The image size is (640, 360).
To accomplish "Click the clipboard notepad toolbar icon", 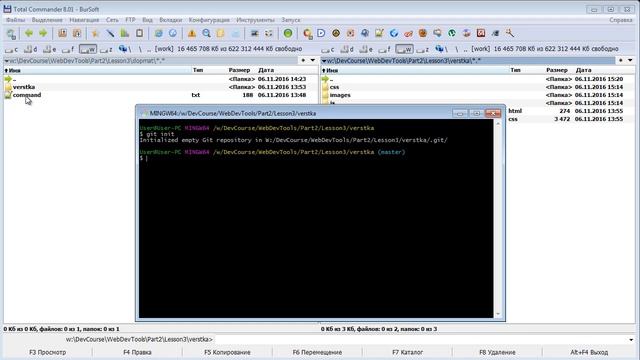I will pos(139,33).
